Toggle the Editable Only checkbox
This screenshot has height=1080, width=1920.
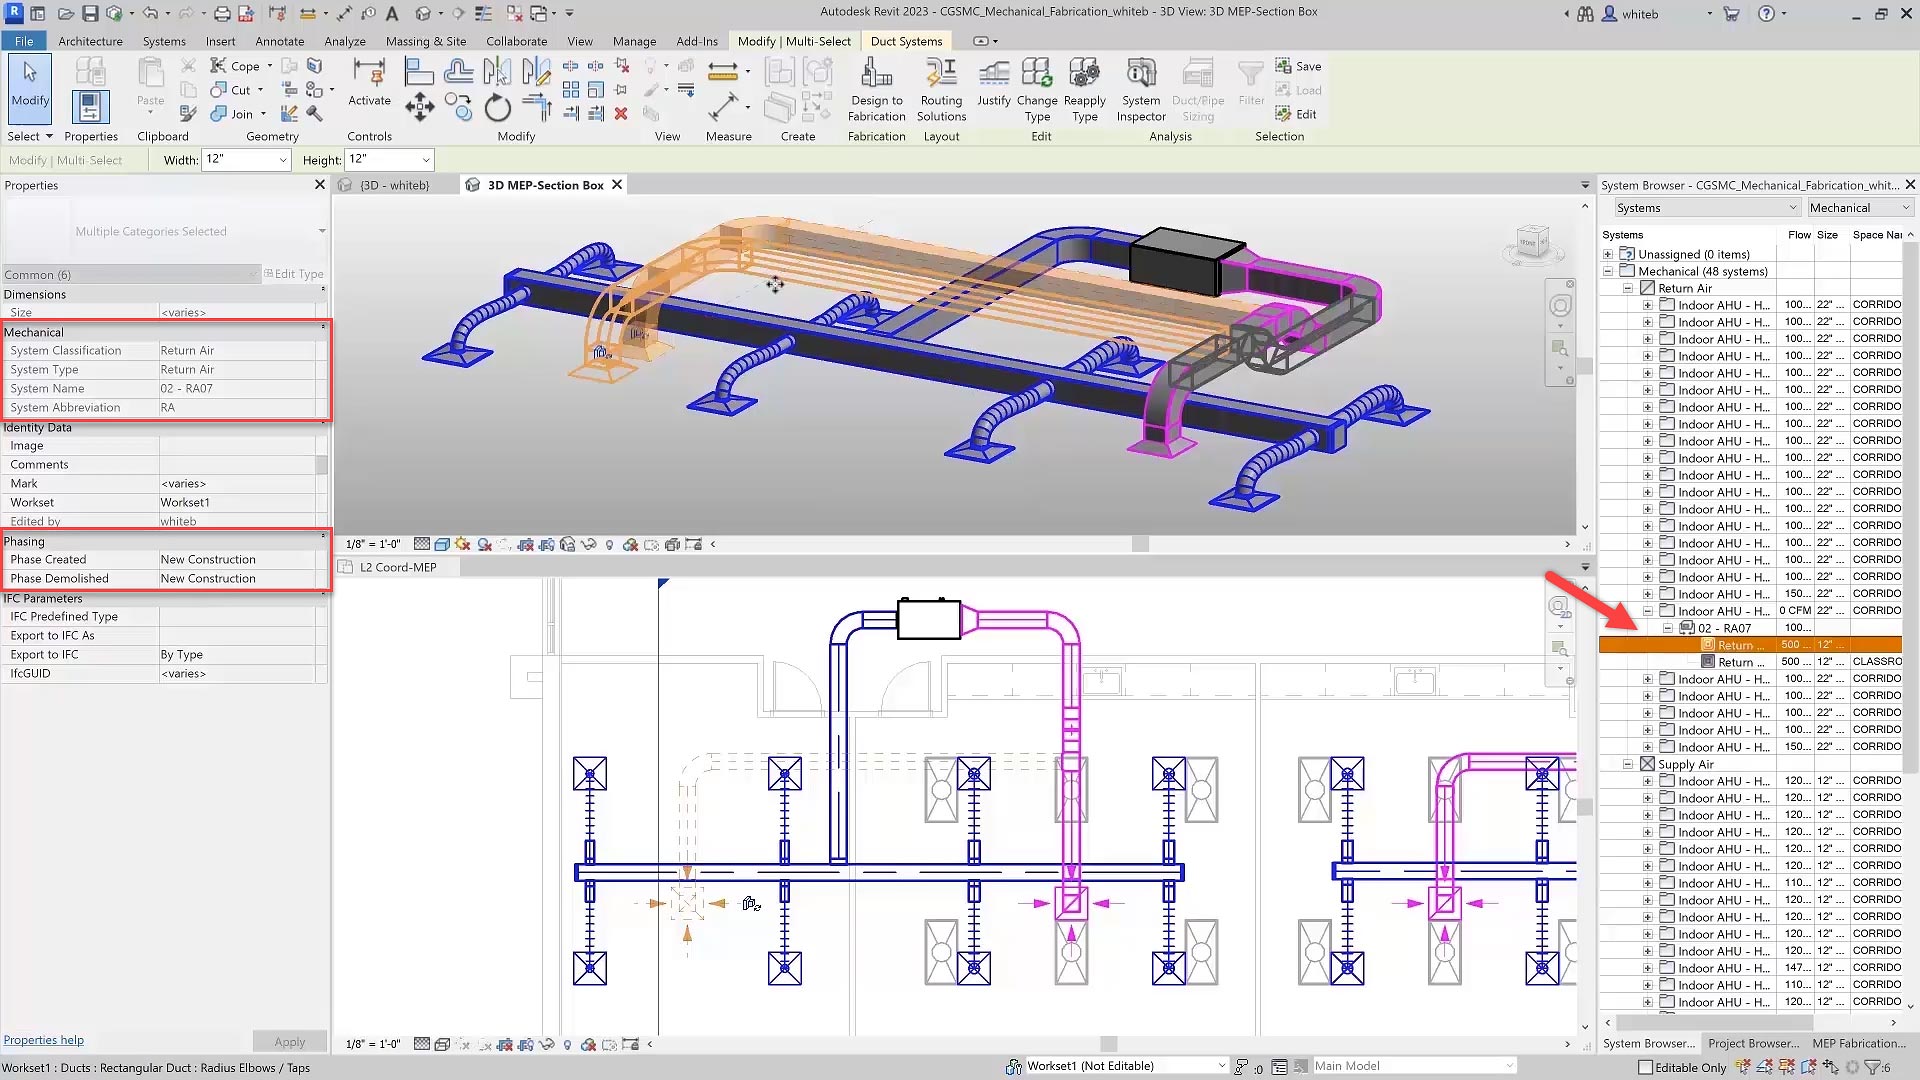pos(1645,1067)
